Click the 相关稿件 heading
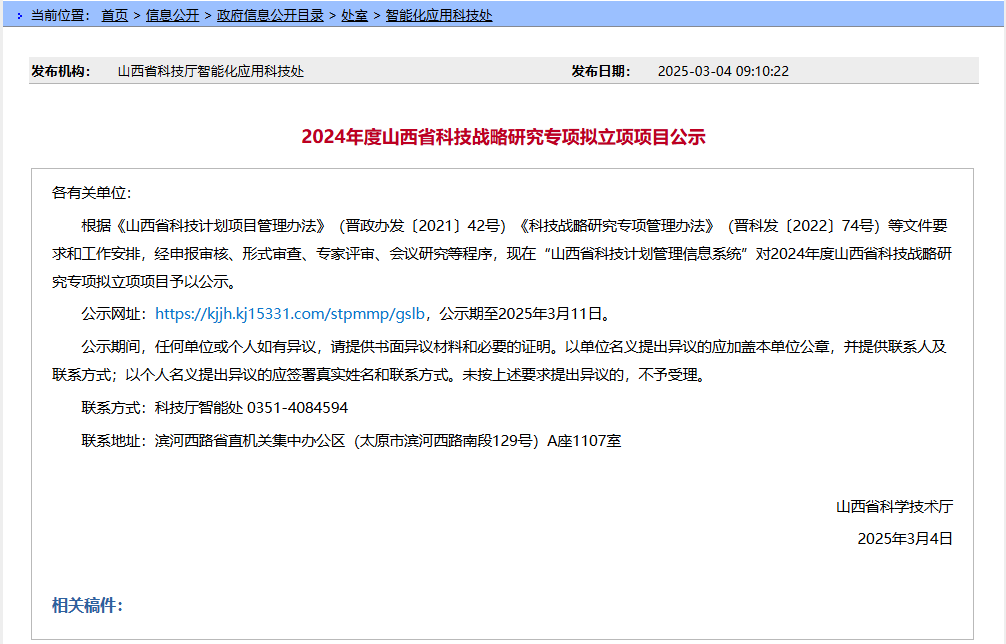The width and height of the screenshot is (1006, 644). pyautogui.click(x=87, y=605)
